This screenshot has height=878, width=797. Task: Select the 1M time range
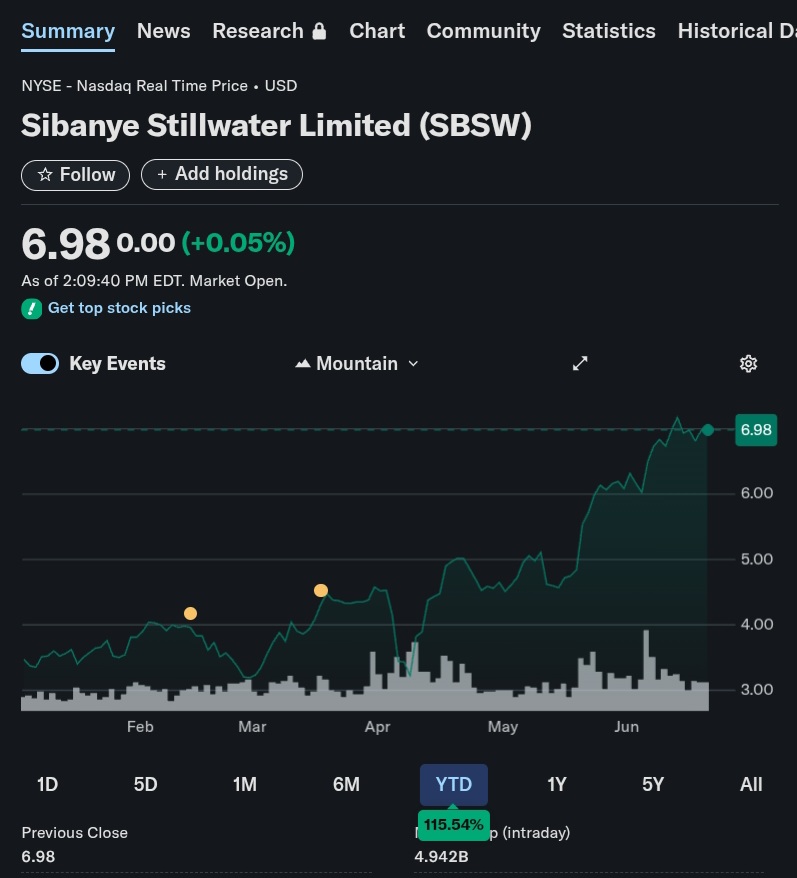tap(245, 784)
